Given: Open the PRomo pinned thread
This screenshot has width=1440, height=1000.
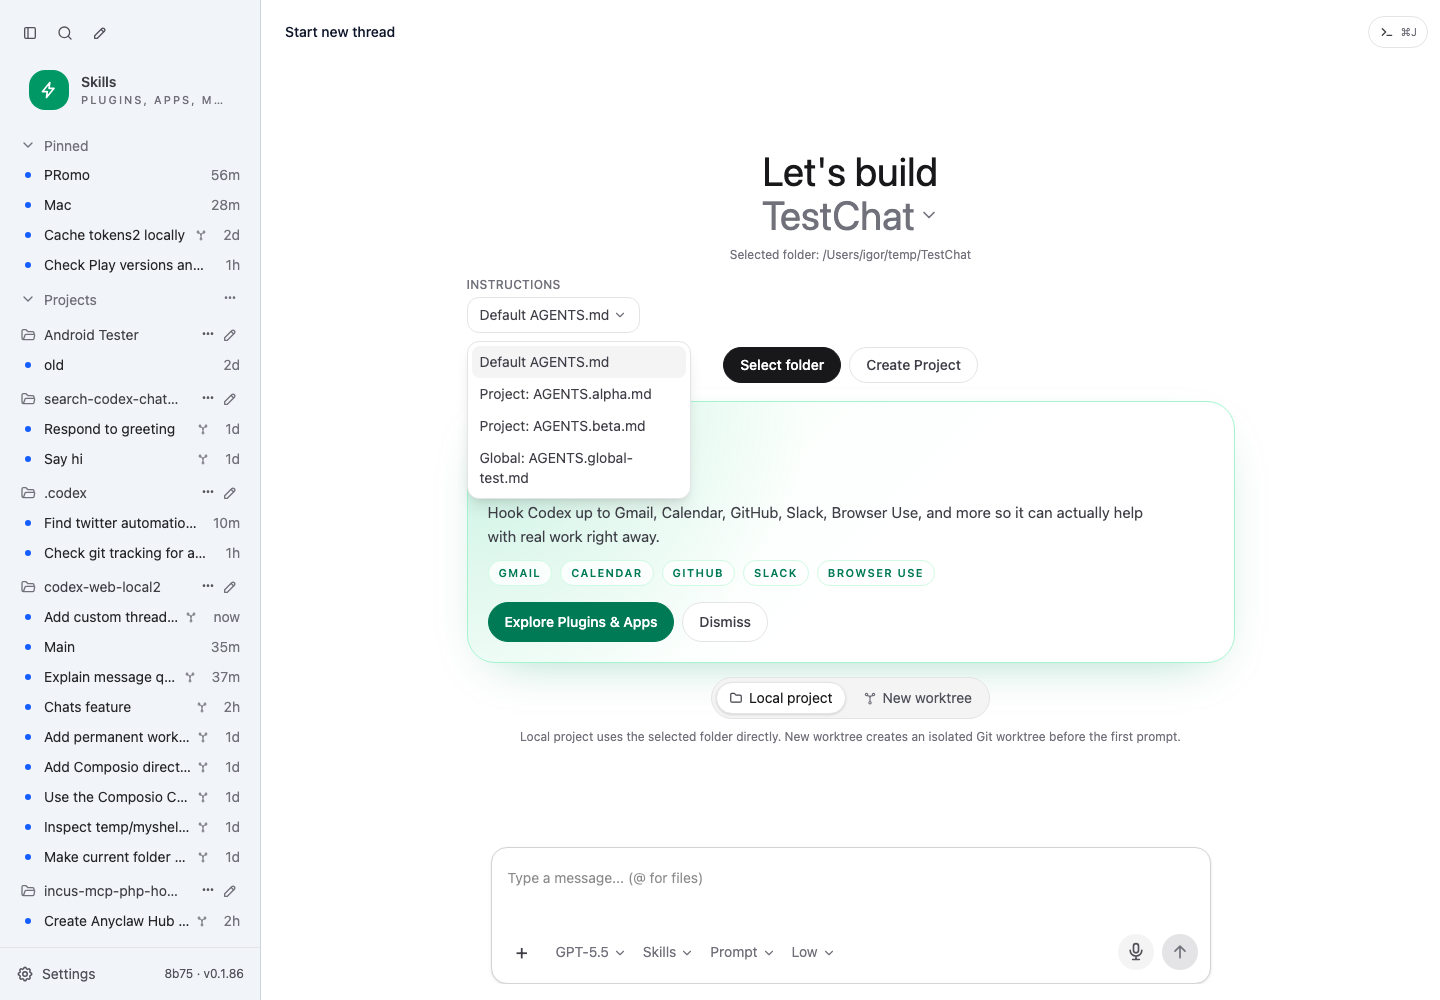Looking at the screenshot, I should (130, 175).
